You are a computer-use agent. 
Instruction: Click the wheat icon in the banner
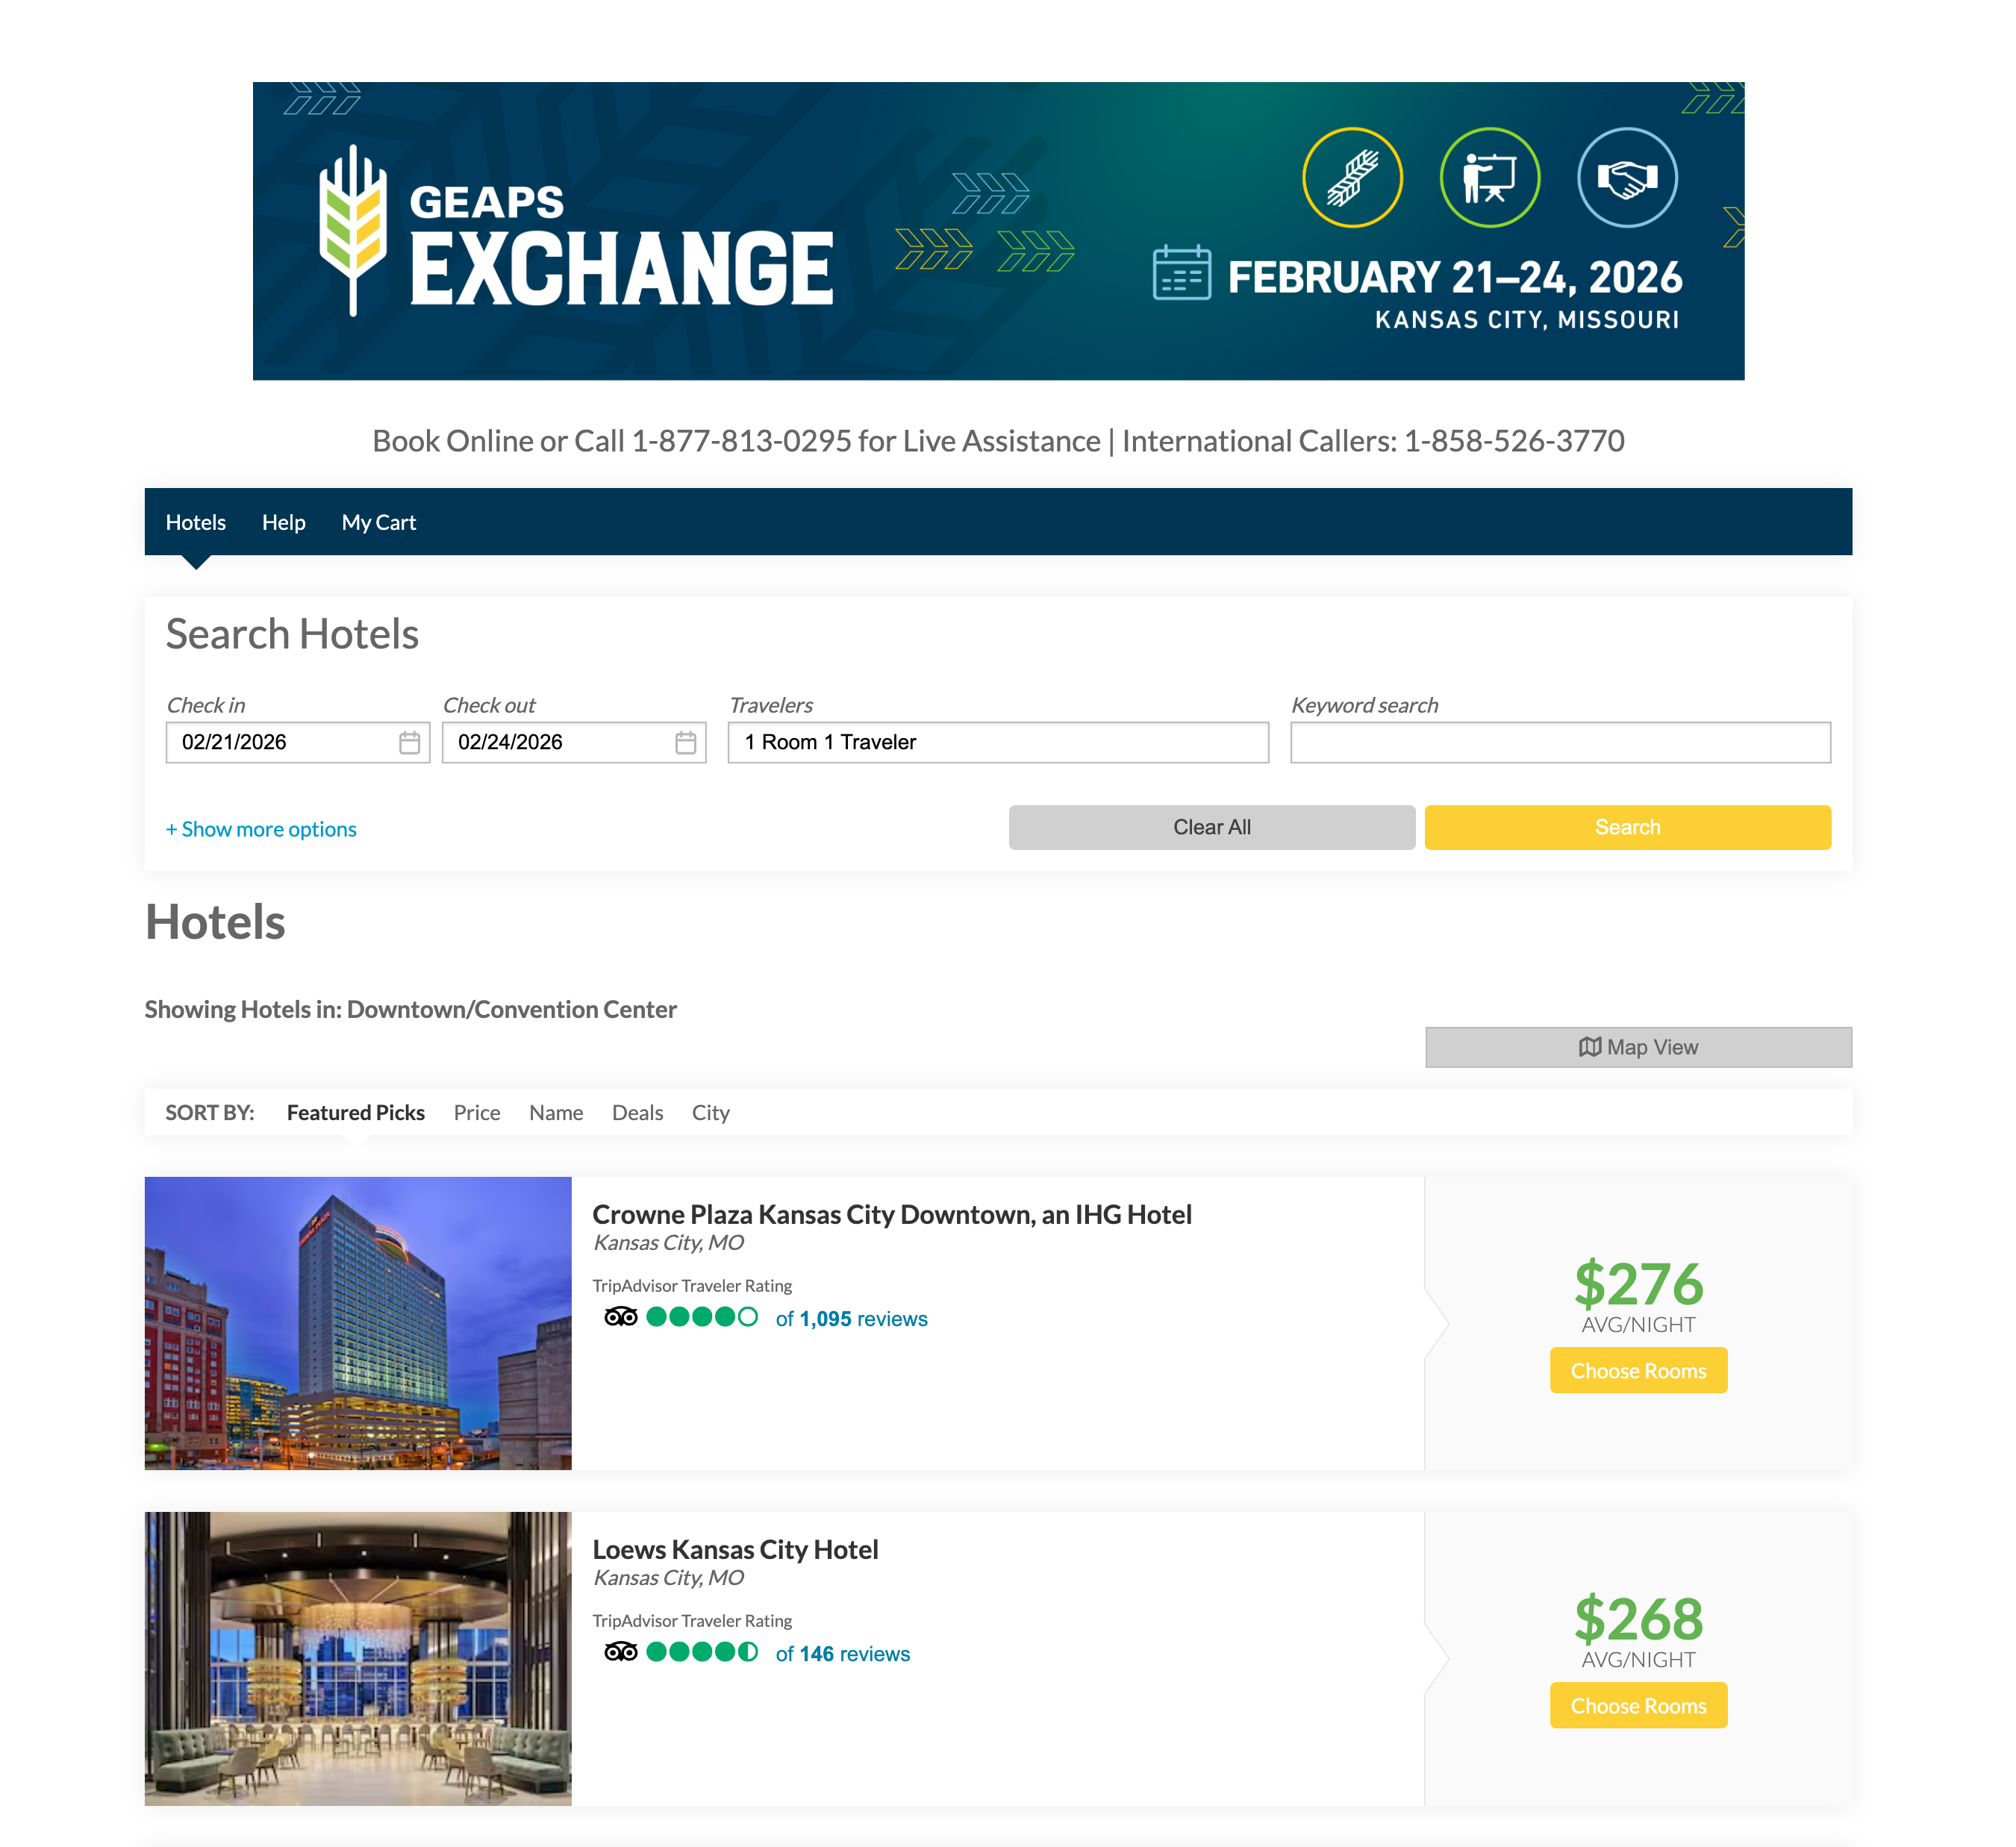(x=1352, y=178)
